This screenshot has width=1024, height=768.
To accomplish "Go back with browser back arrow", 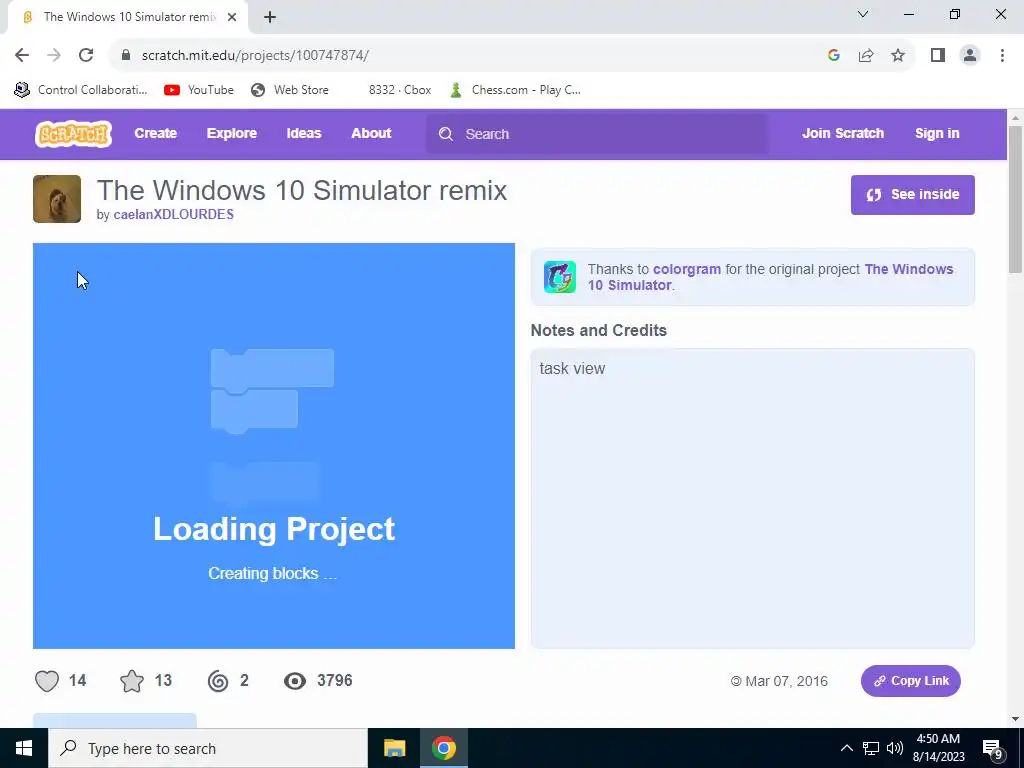I will 22,55.
